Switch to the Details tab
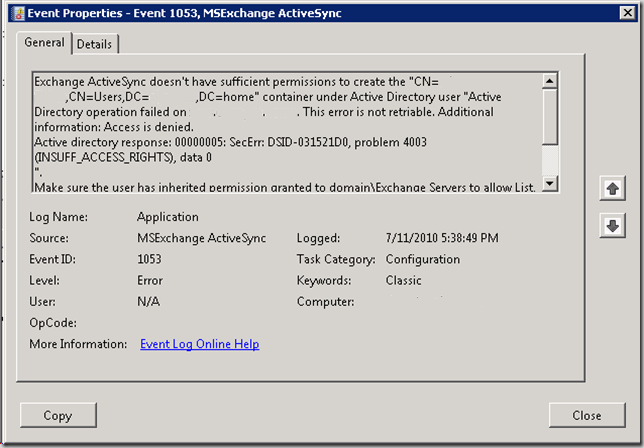The height and width of the screenshot is (448, 644). (94, 44)
